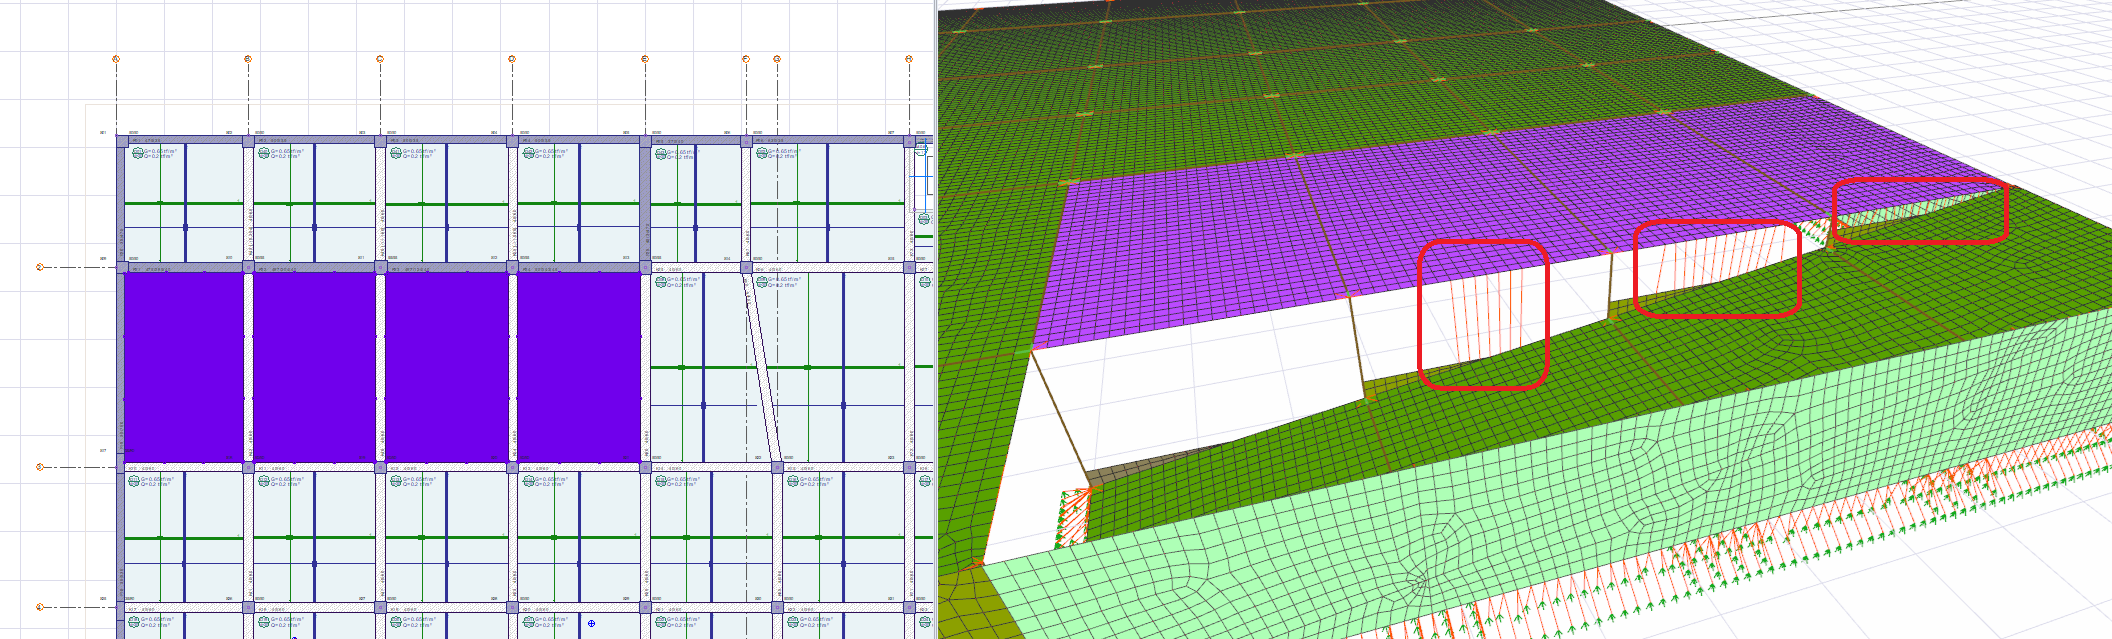Click grid axis bubble A above plan

[116, 59]
